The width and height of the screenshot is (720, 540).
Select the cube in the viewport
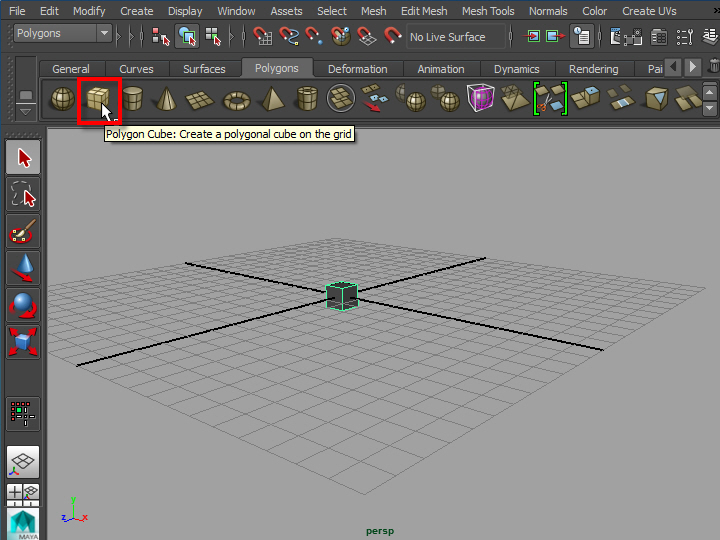341,296
